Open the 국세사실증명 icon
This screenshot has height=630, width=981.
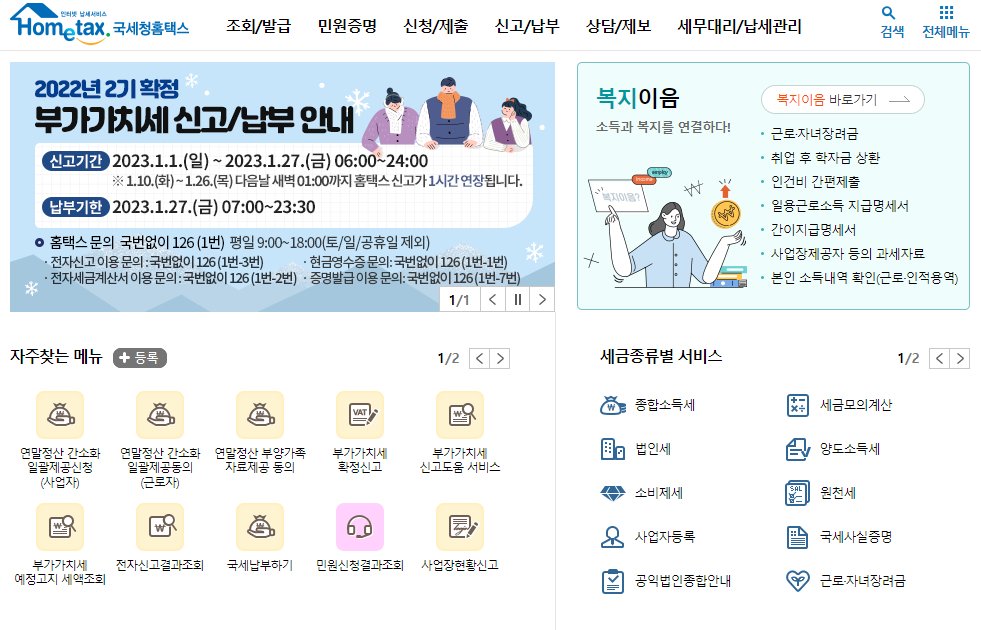pyautogui.click(x=798, y=536)
